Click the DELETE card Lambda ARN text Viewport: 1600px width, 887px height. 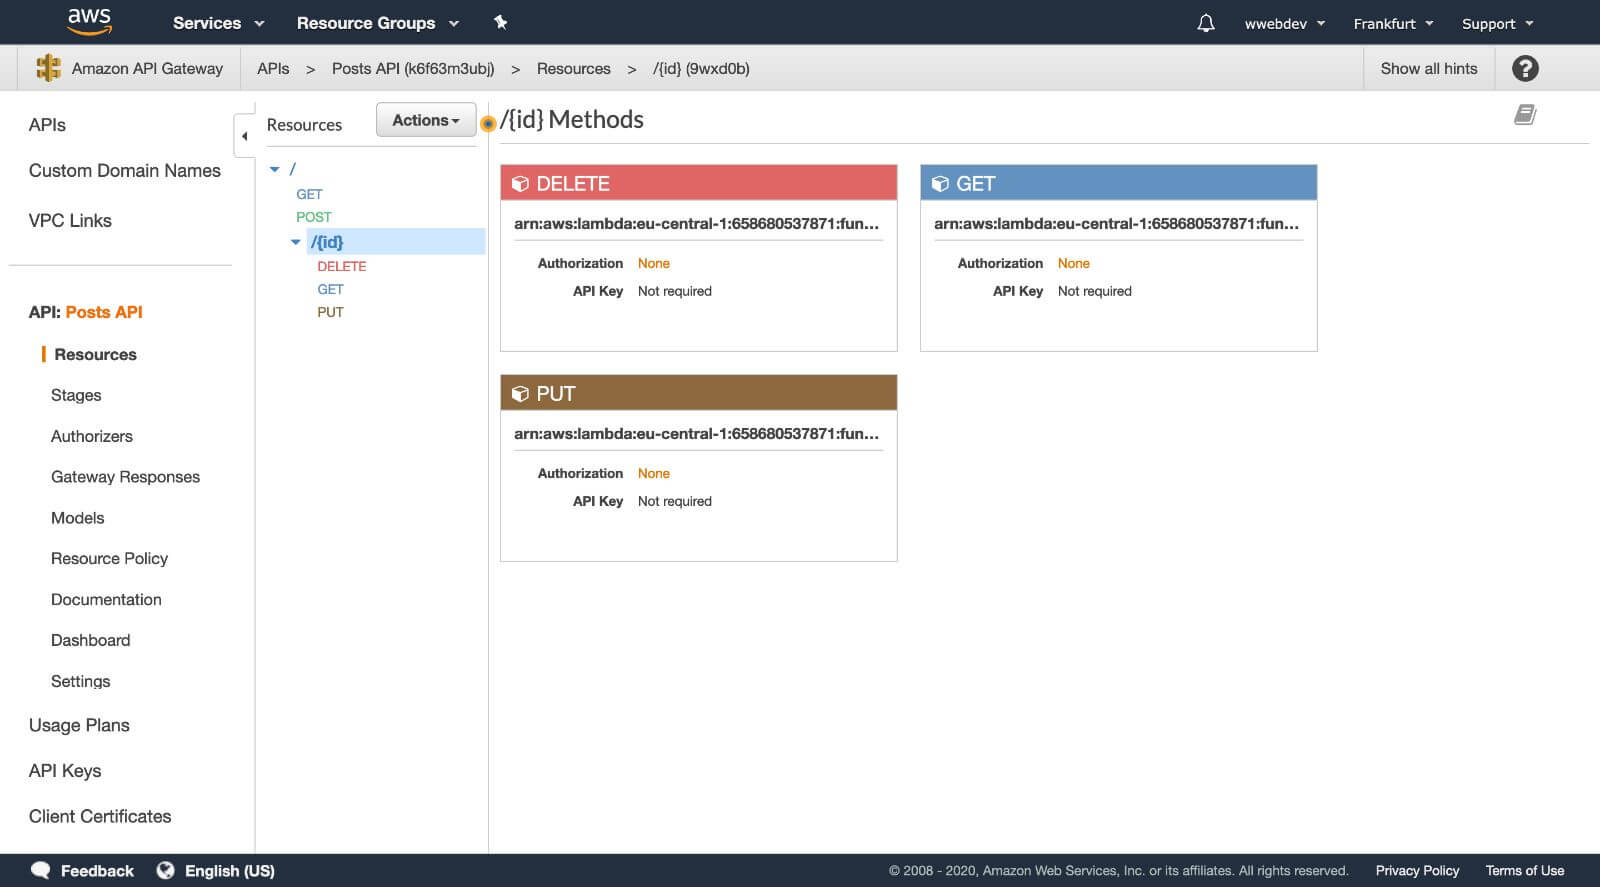[x=696, y=223]
